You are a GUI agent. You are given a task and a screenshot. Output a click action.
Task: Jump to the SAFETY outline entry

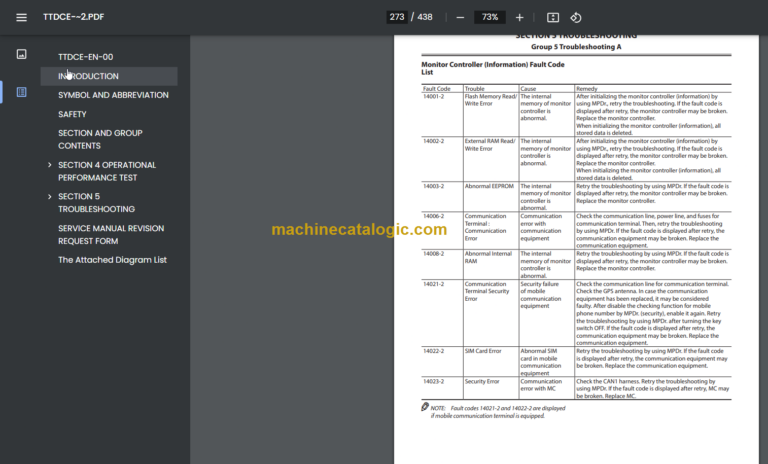(x=72, y=114)
